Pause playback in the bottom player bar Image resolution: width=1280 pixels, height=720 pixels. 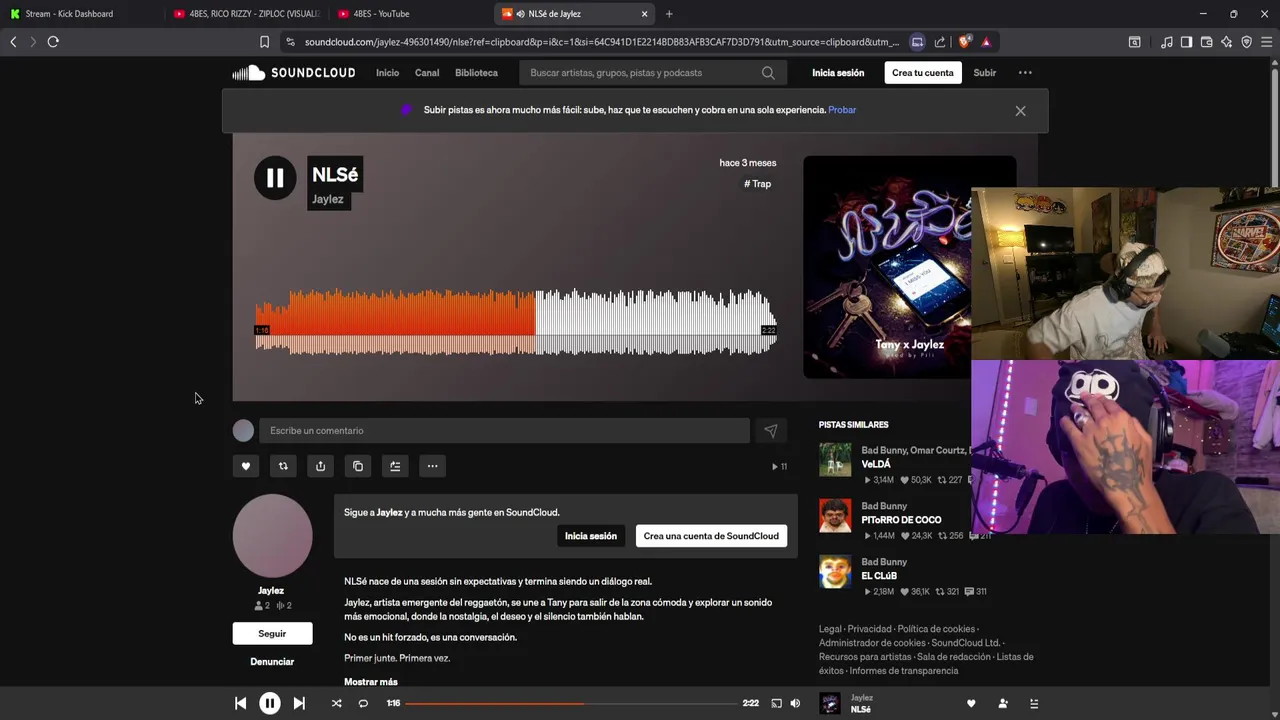coord(270,703)
